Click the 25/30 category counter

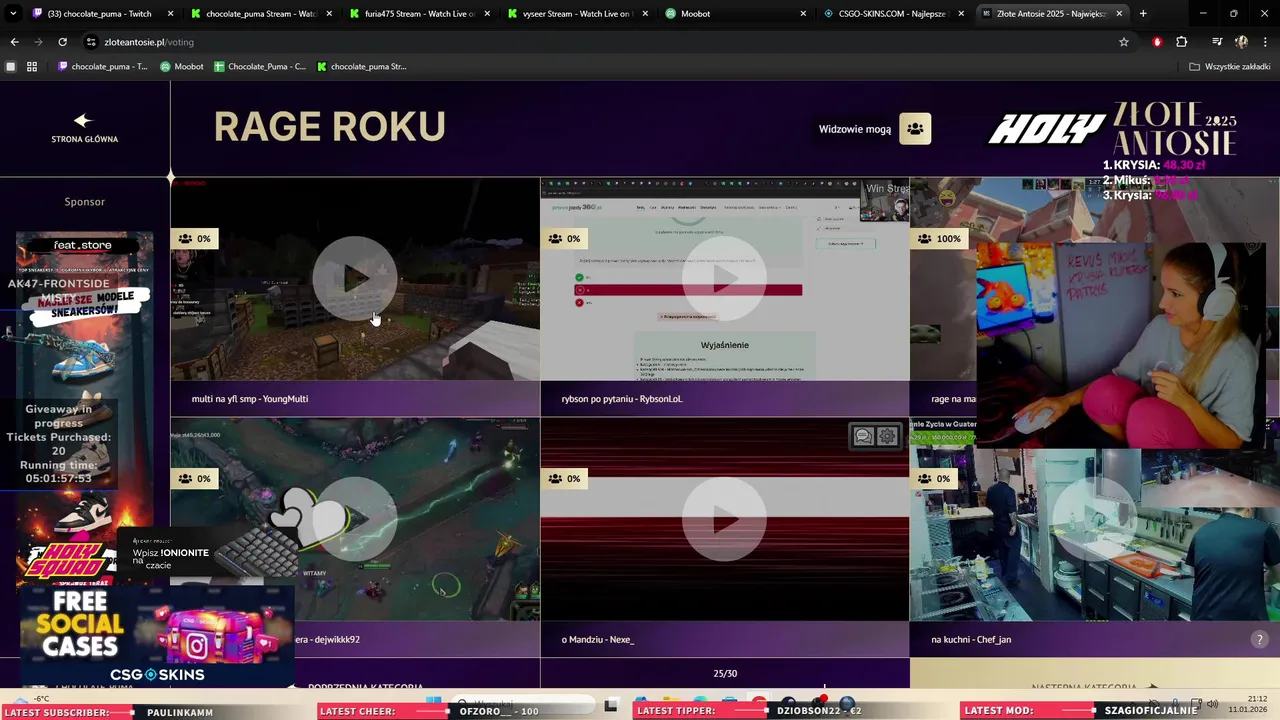click(x=725, y=674)
